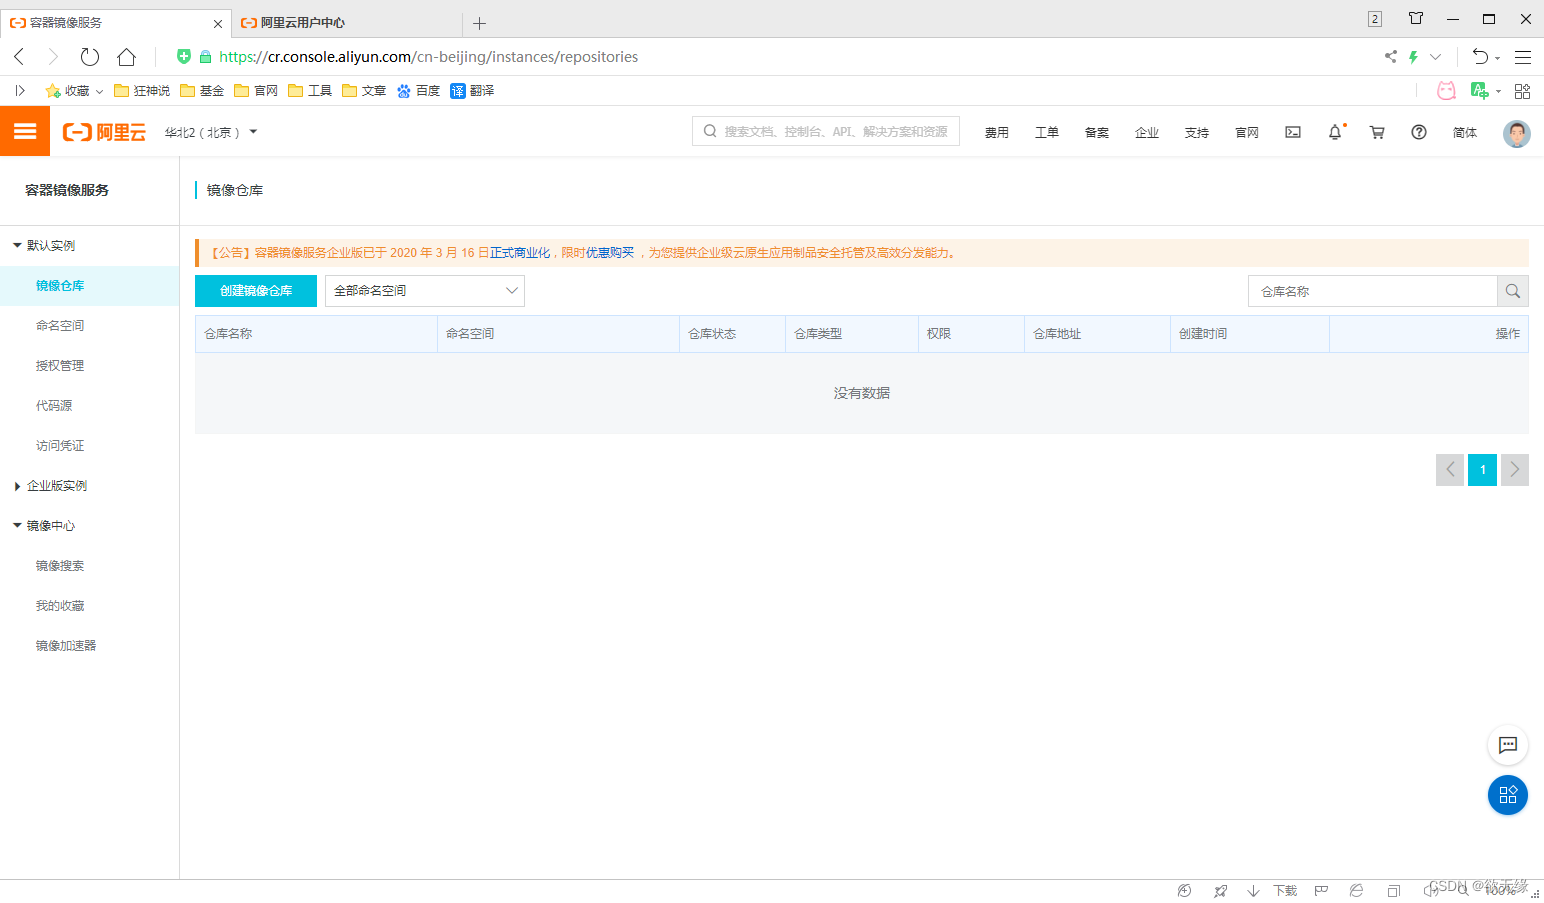
Task: Select 我的收藏 in the sidebar
Action: point(60,606)
